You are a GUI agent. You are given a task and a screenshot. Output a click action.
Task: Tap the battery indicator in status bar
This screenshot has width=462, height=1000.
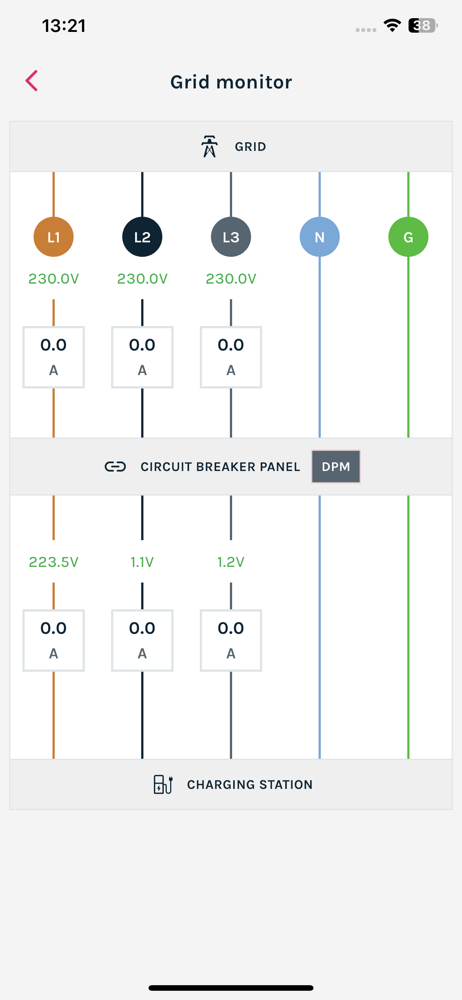point(423,26)
